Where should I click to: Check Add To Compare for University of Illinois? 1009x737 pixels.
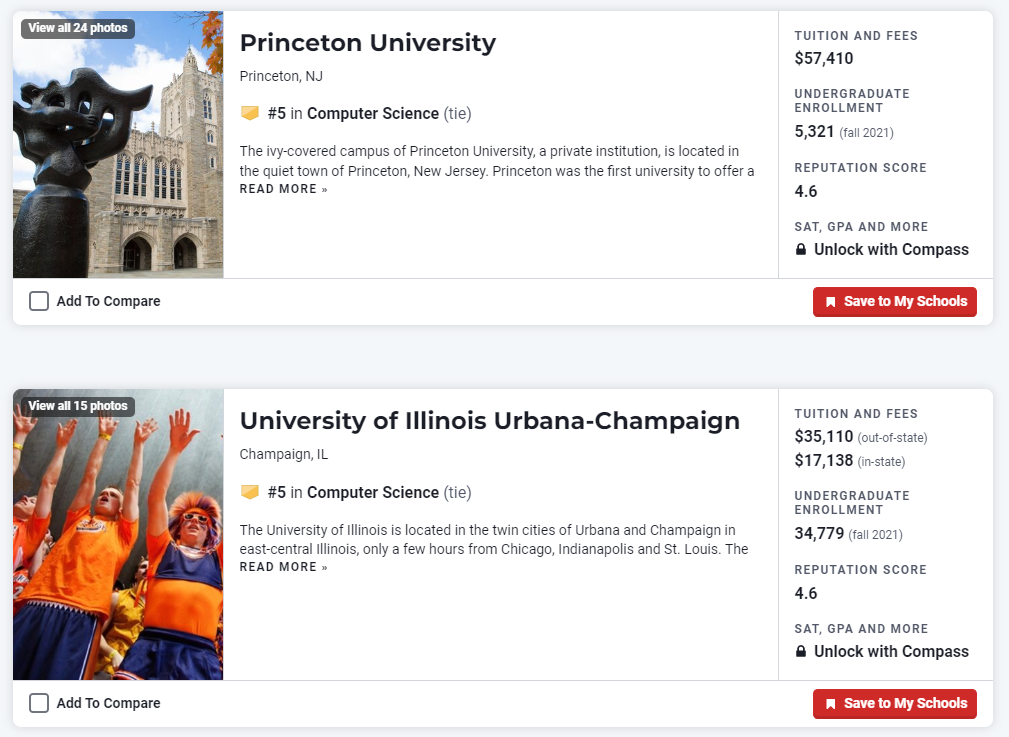click(39, 703)
